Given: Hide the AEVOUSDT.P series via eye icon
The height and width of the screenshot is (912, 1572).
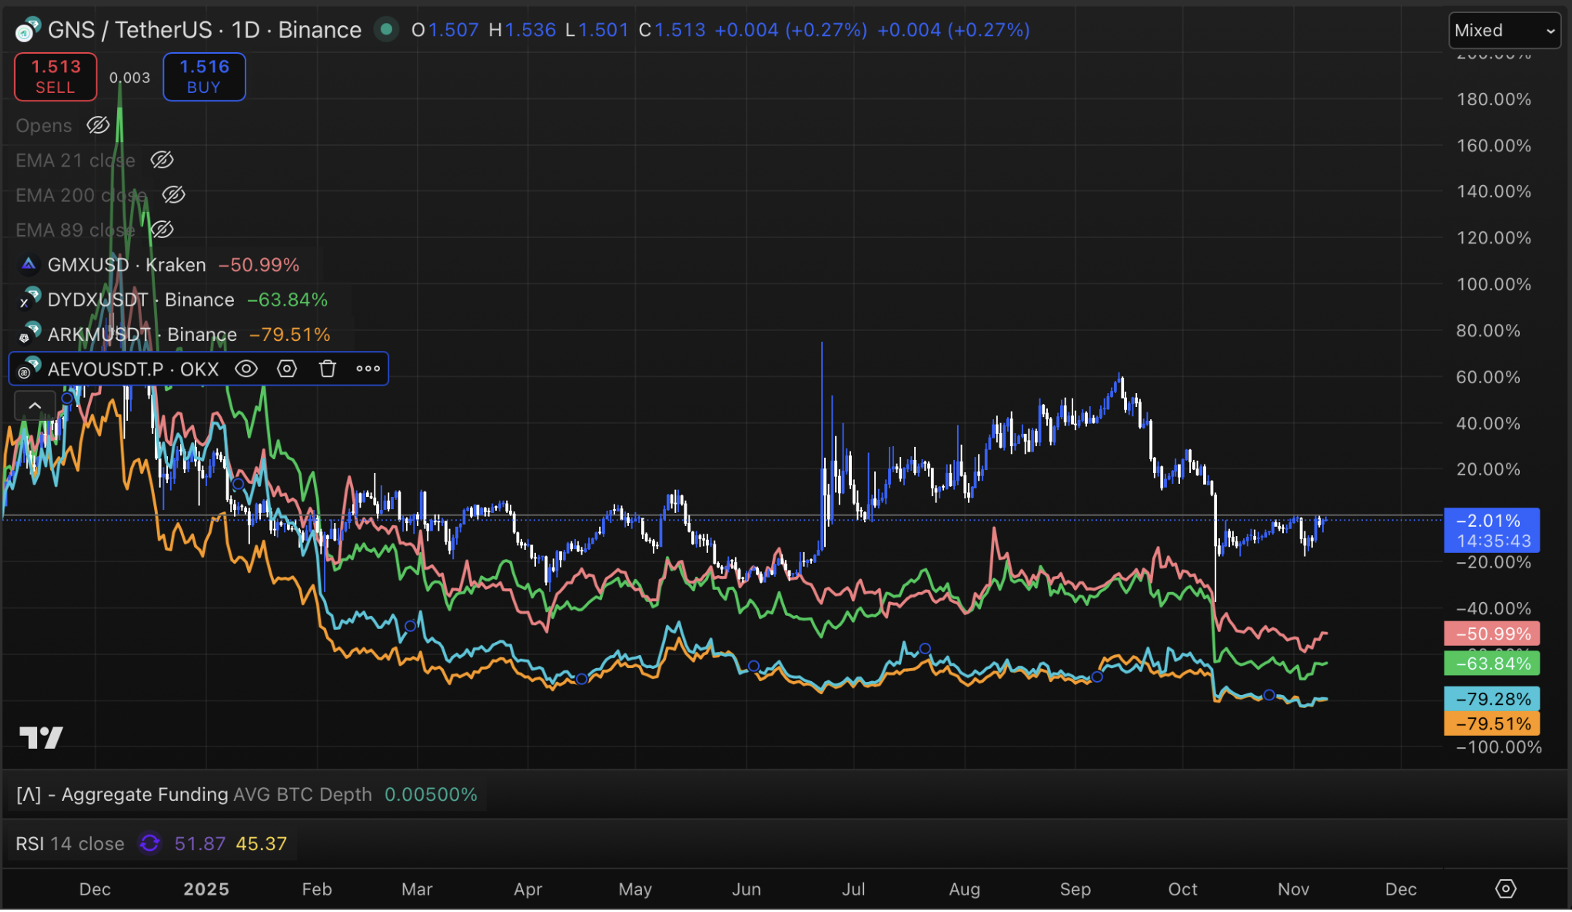Looking at the screenshot, I should point(246,369).
